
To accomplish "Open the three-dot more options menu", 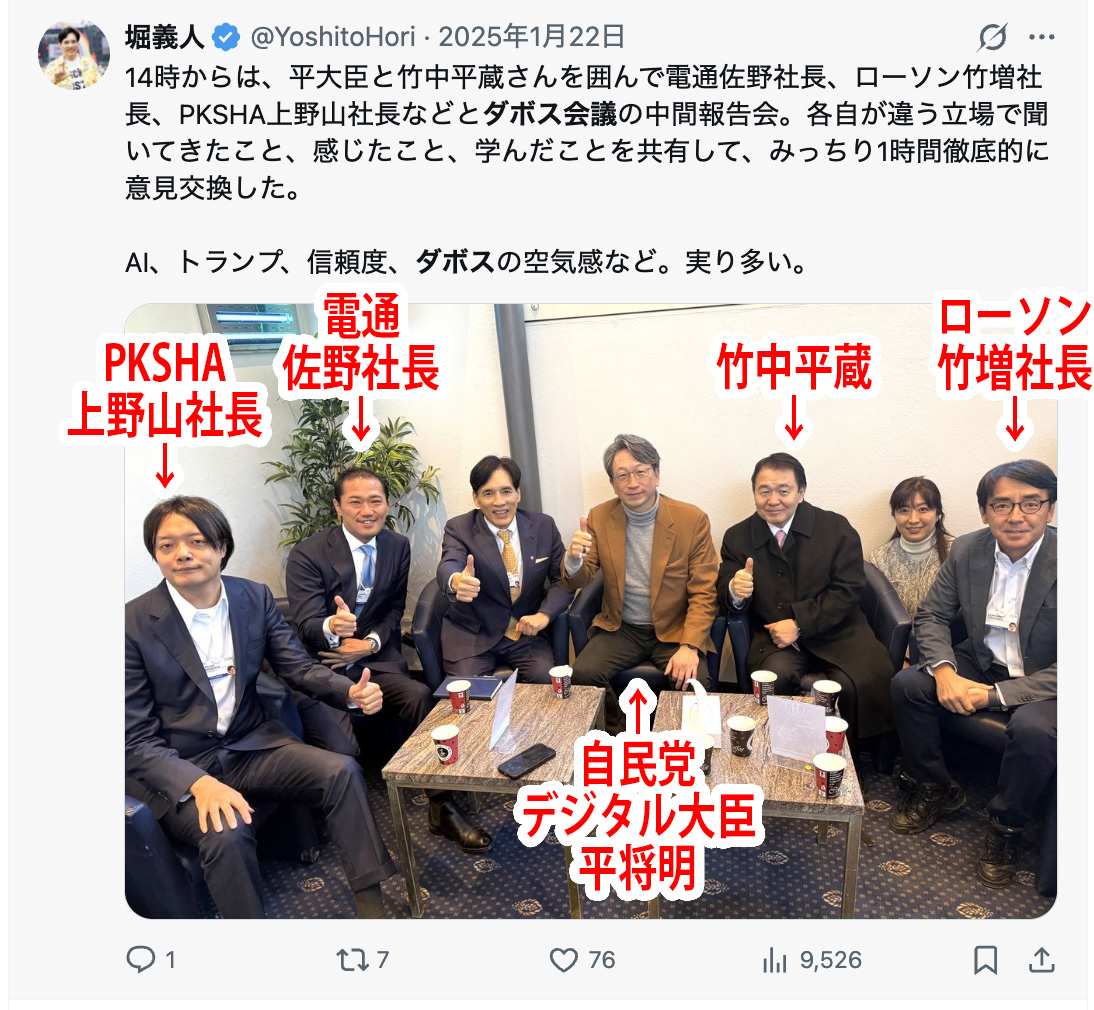I will click(x=1042, y=37).
